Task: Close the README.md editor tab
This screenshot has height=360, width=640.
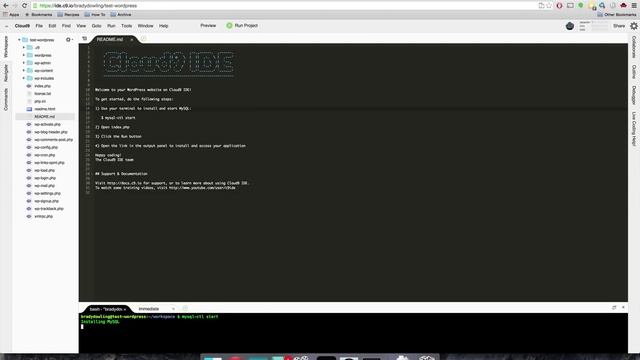Action: (132, 40)
